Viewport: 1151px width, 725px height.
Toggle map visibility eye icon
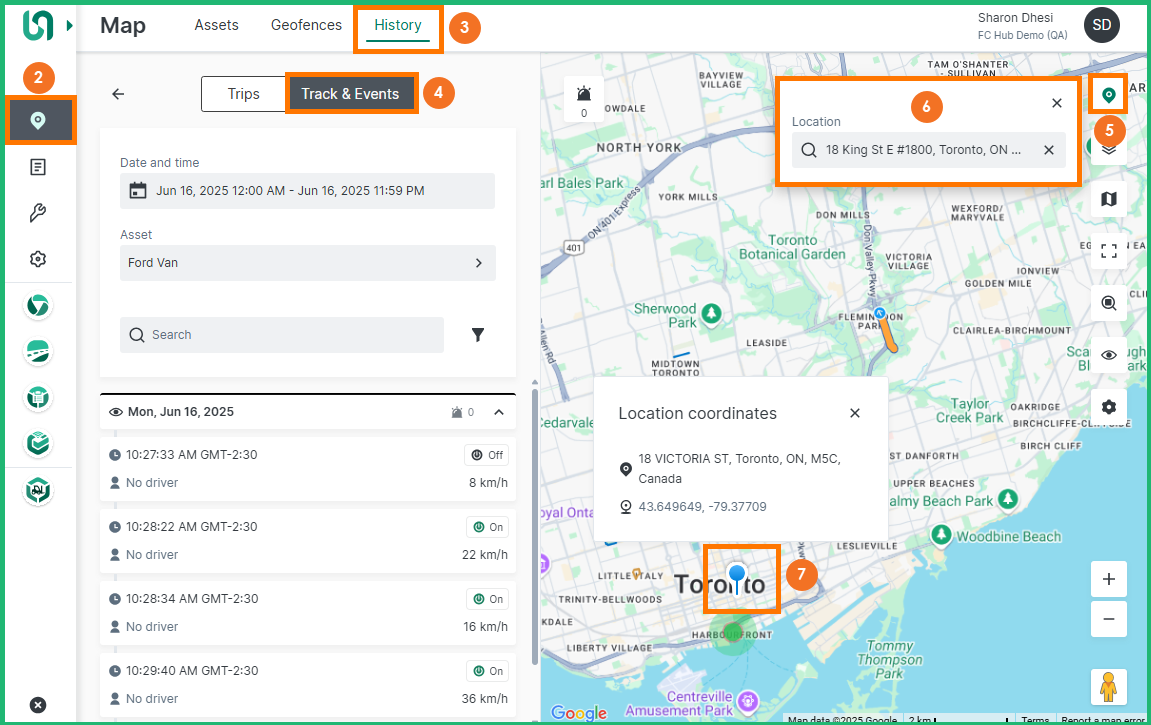point(1108,355)
